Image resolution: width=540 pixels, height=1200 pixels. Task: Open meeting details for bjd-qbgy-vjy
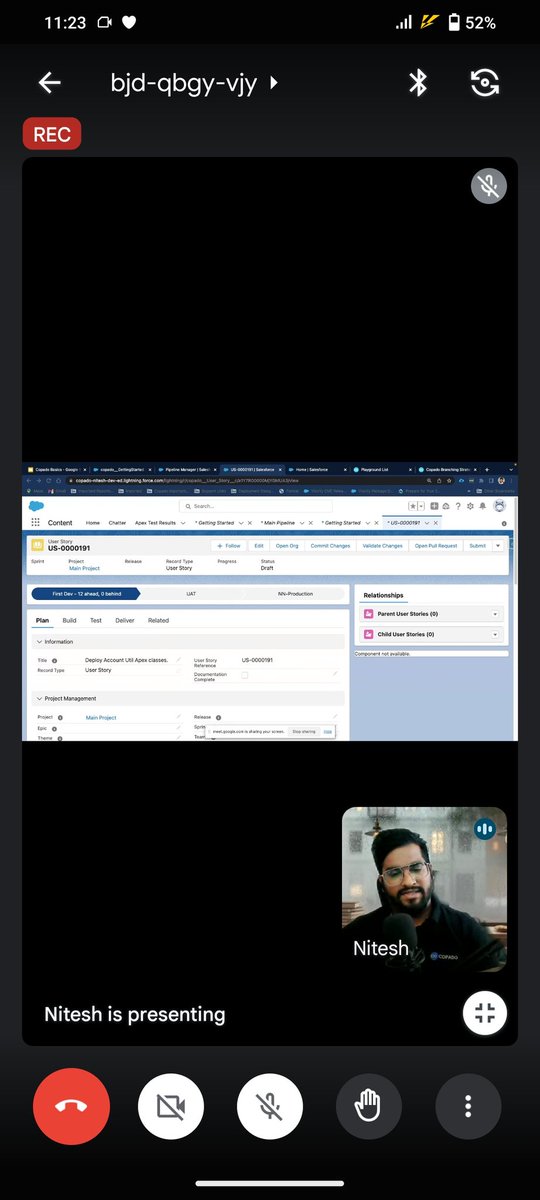click(x=194, y=83)
